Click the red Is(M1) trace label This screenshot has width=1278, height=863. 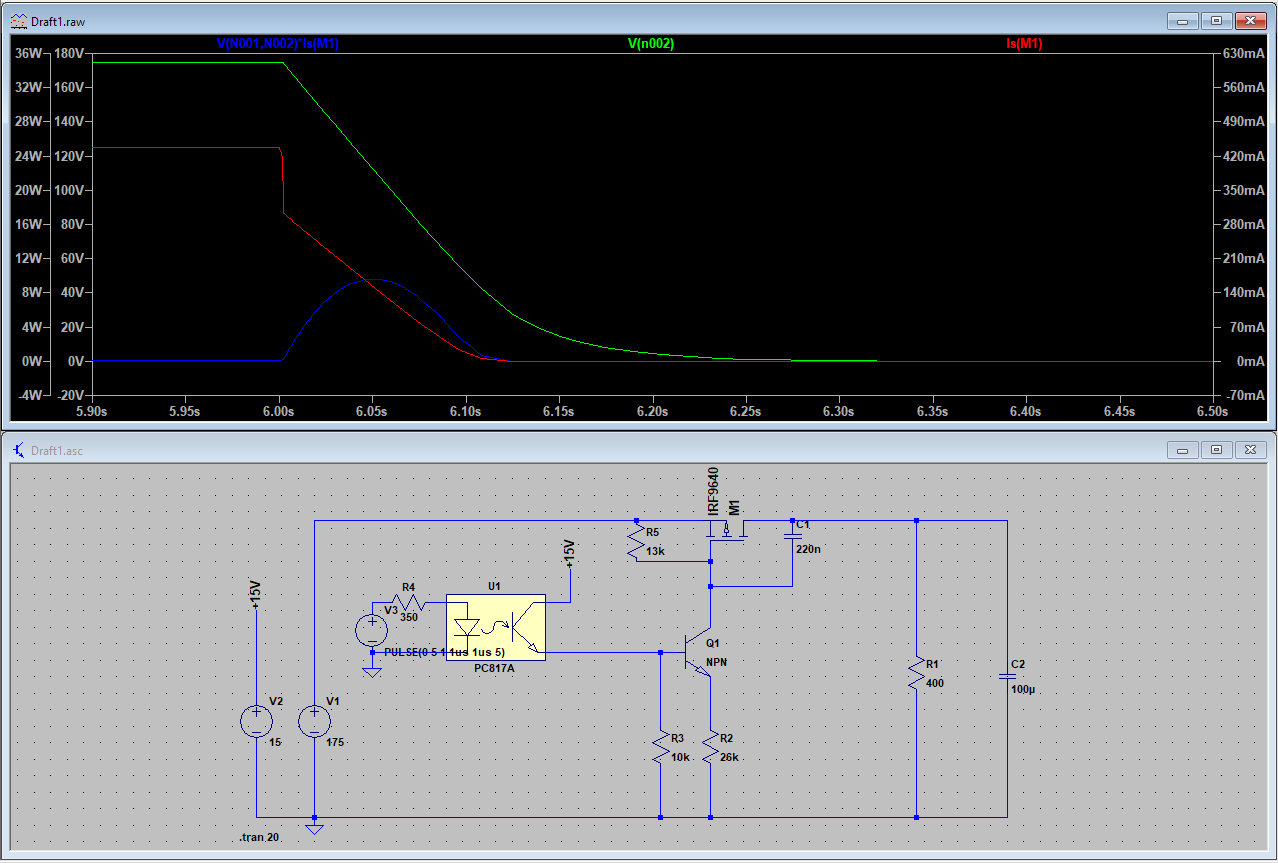[x=1024, y=44]
